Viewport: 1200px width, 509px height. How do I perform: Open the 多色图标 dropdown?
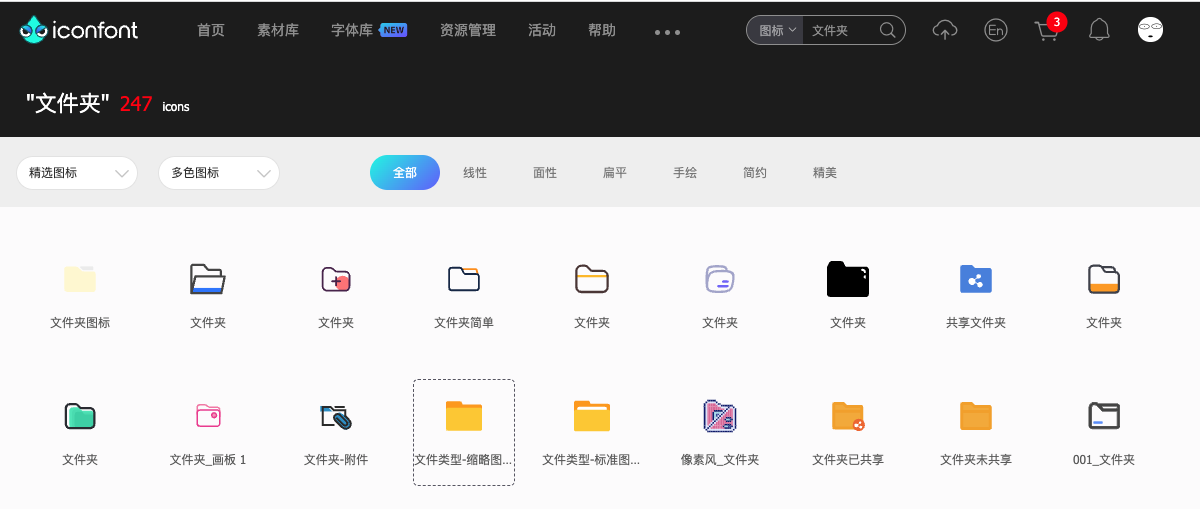coord(219,173)
